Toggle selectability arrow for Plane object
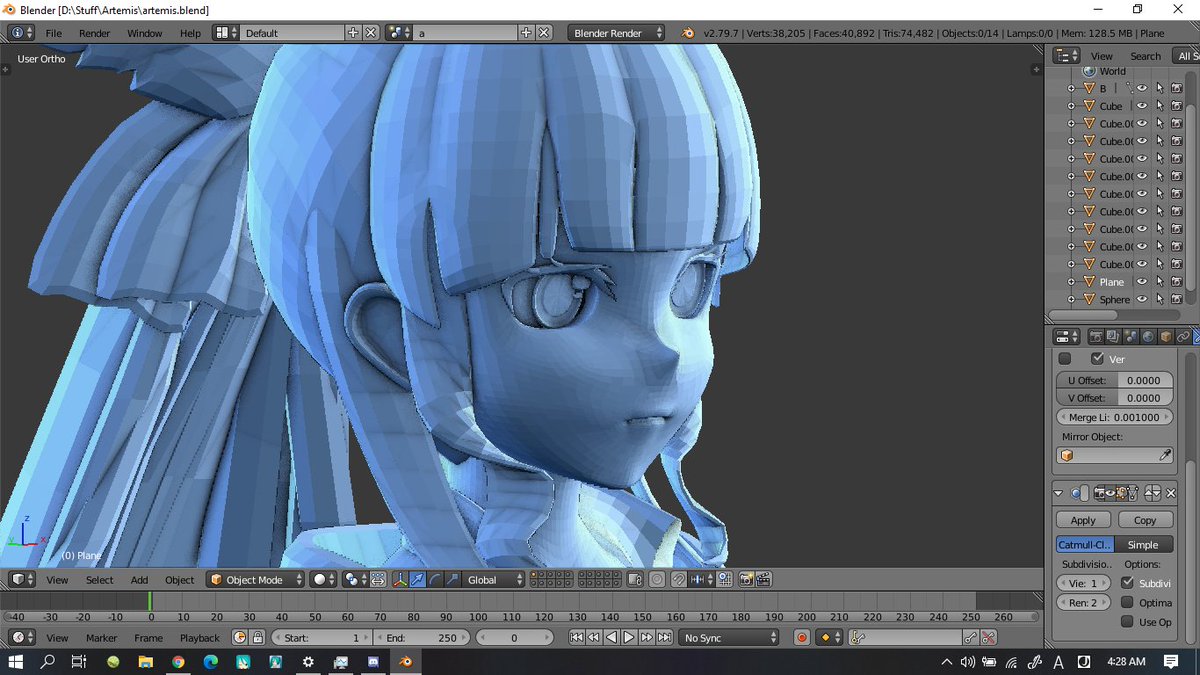Image resolution: width=1200 pixels, height=675 pixels. tap(1159, 282)
